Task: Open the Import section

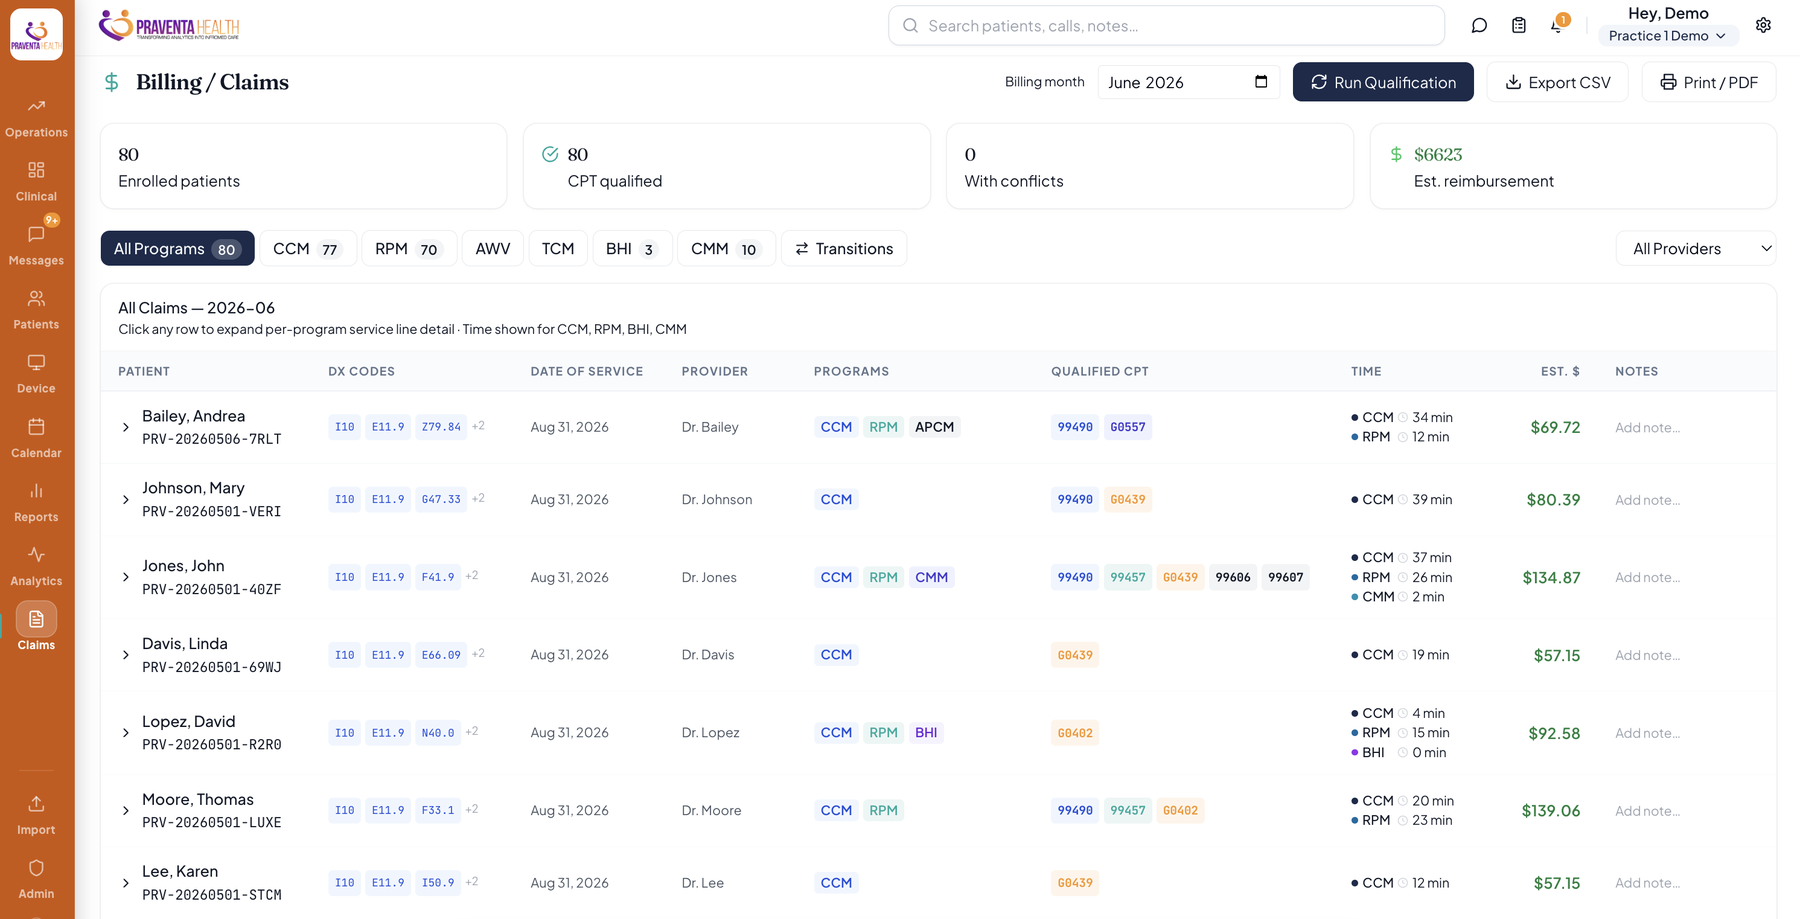Action: (36, 815)
